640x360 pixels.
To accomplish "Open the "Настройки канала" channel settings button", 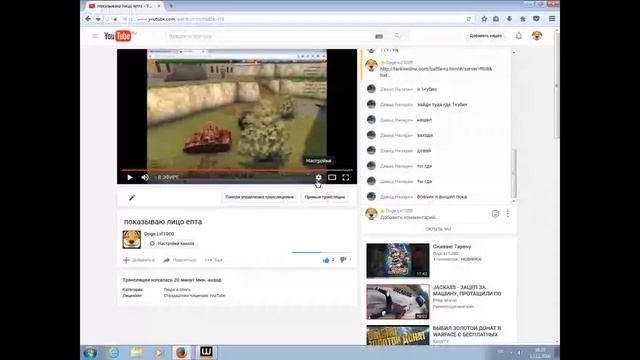I will [172, 243].
